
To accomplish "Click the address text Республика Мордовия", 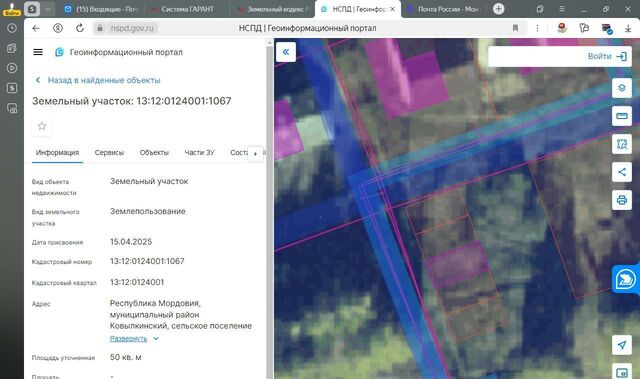I will click(x=155, y=304).
